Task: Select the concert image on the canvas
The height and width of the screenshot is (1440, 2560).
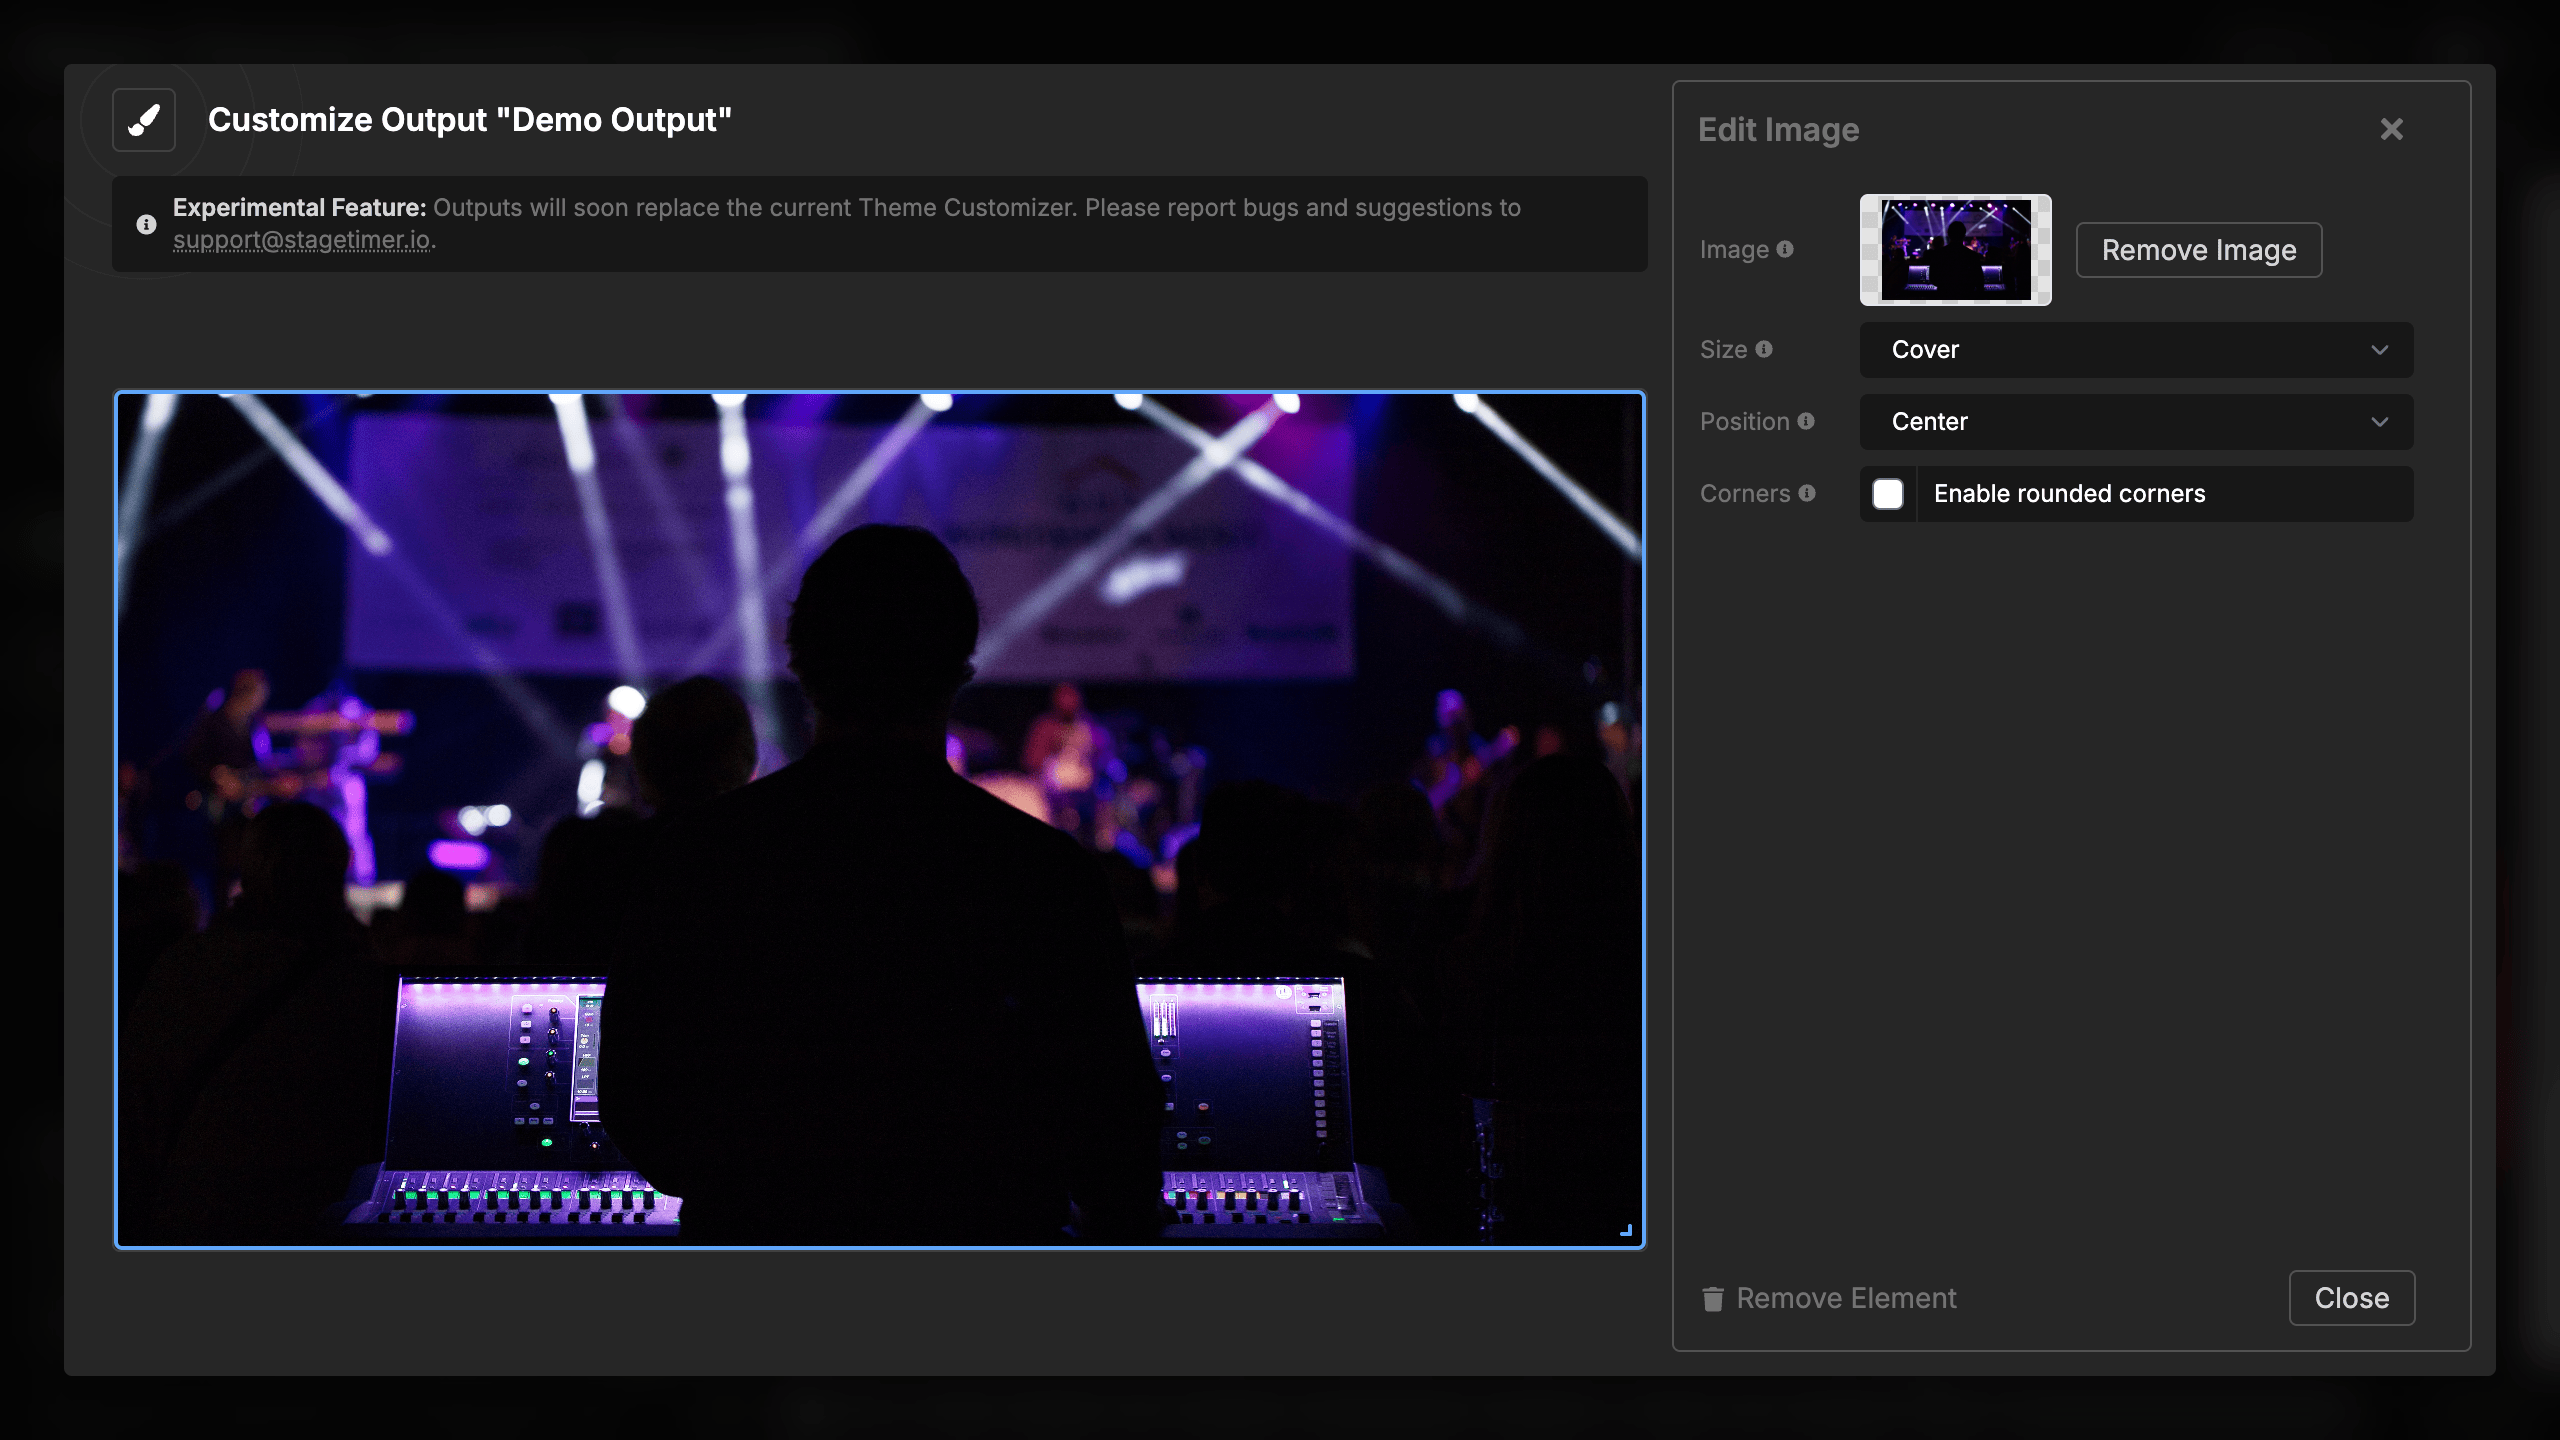Action: coord(880,820)
